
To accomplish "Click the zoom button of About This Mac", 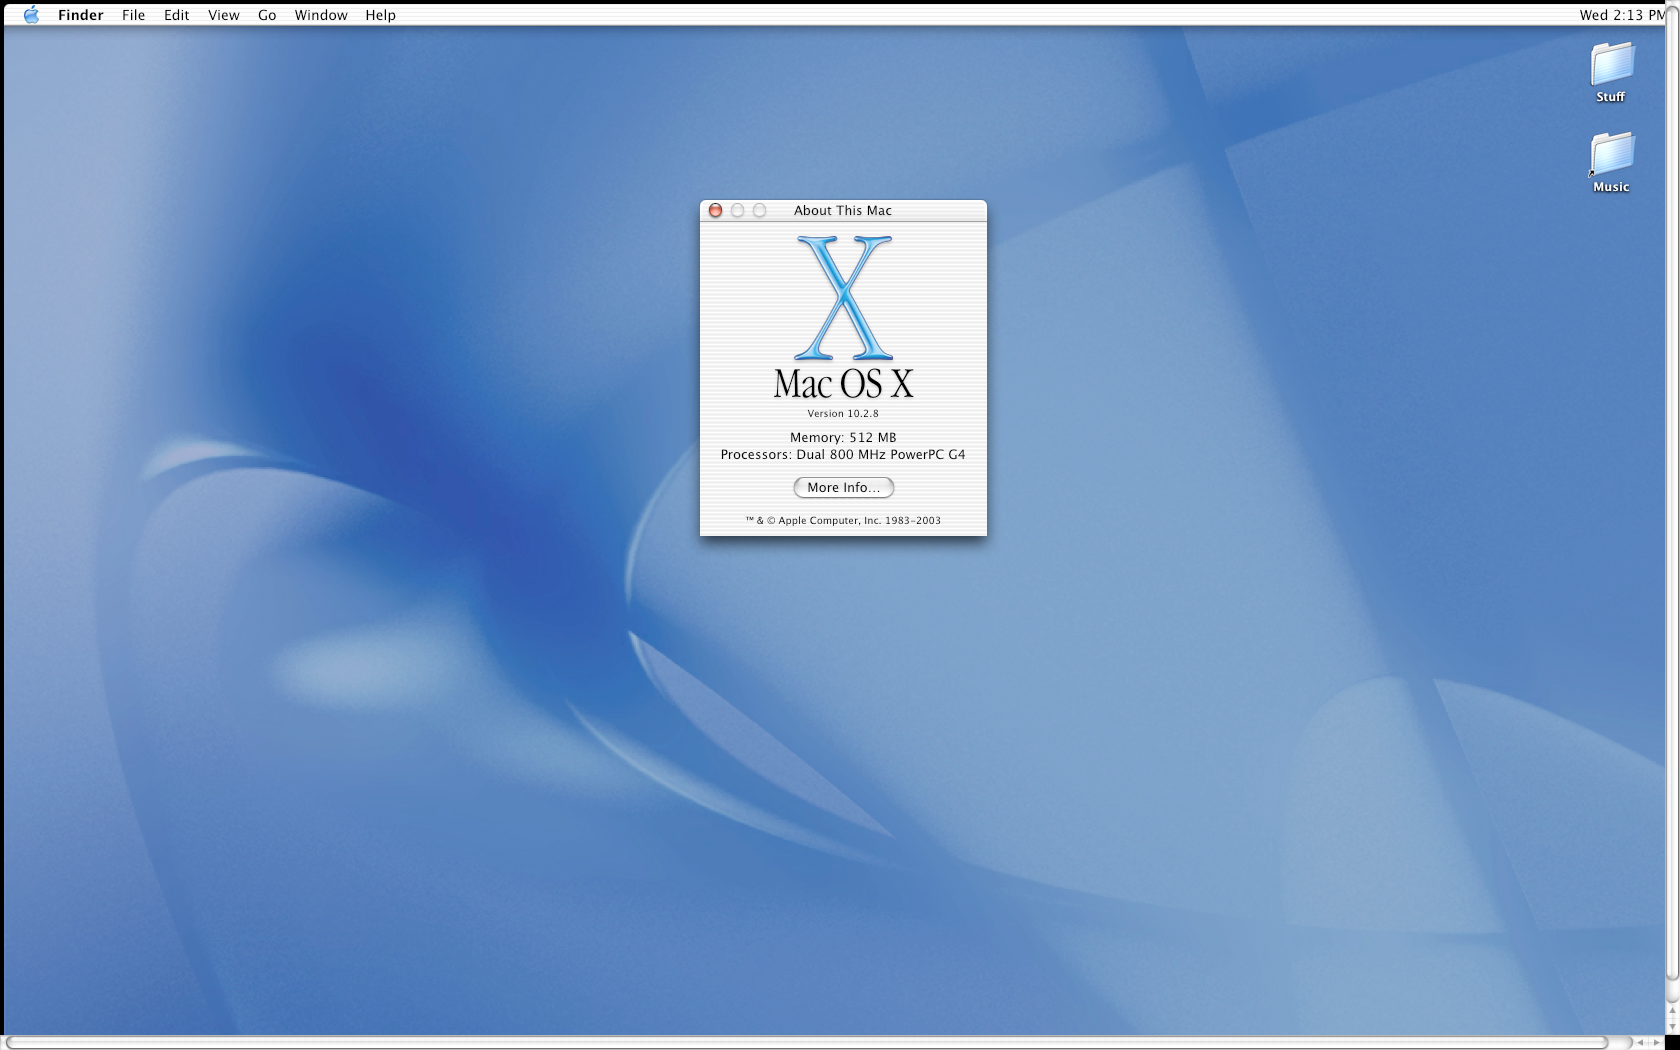I will tap(759, 210).
